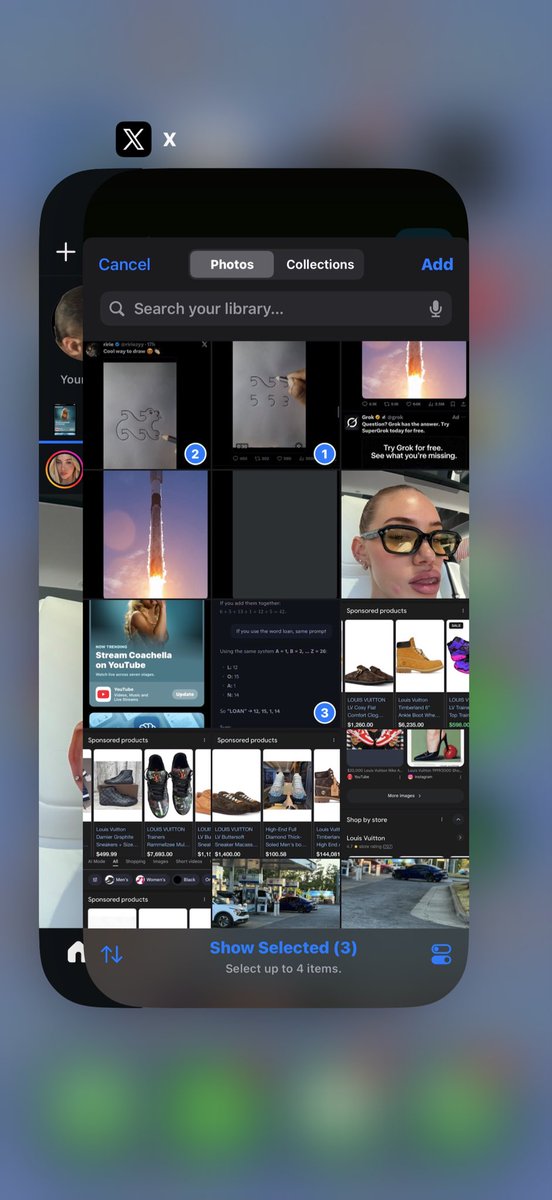The height and width of the screenshot is (1200, 552).
Task: Select the blank dark thumbnail
Action: (274, 534)
